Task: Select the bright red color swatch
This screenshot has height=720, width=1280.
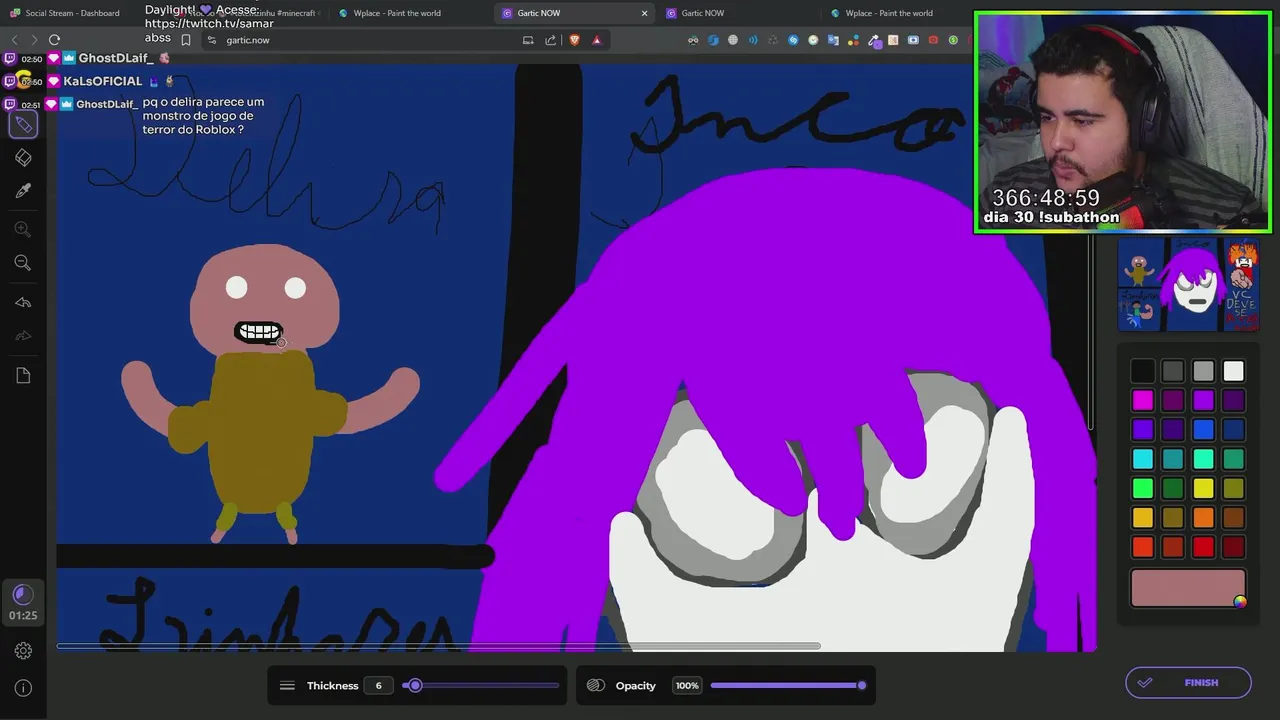Action: pyautogui.click(x=1203, y=547)
